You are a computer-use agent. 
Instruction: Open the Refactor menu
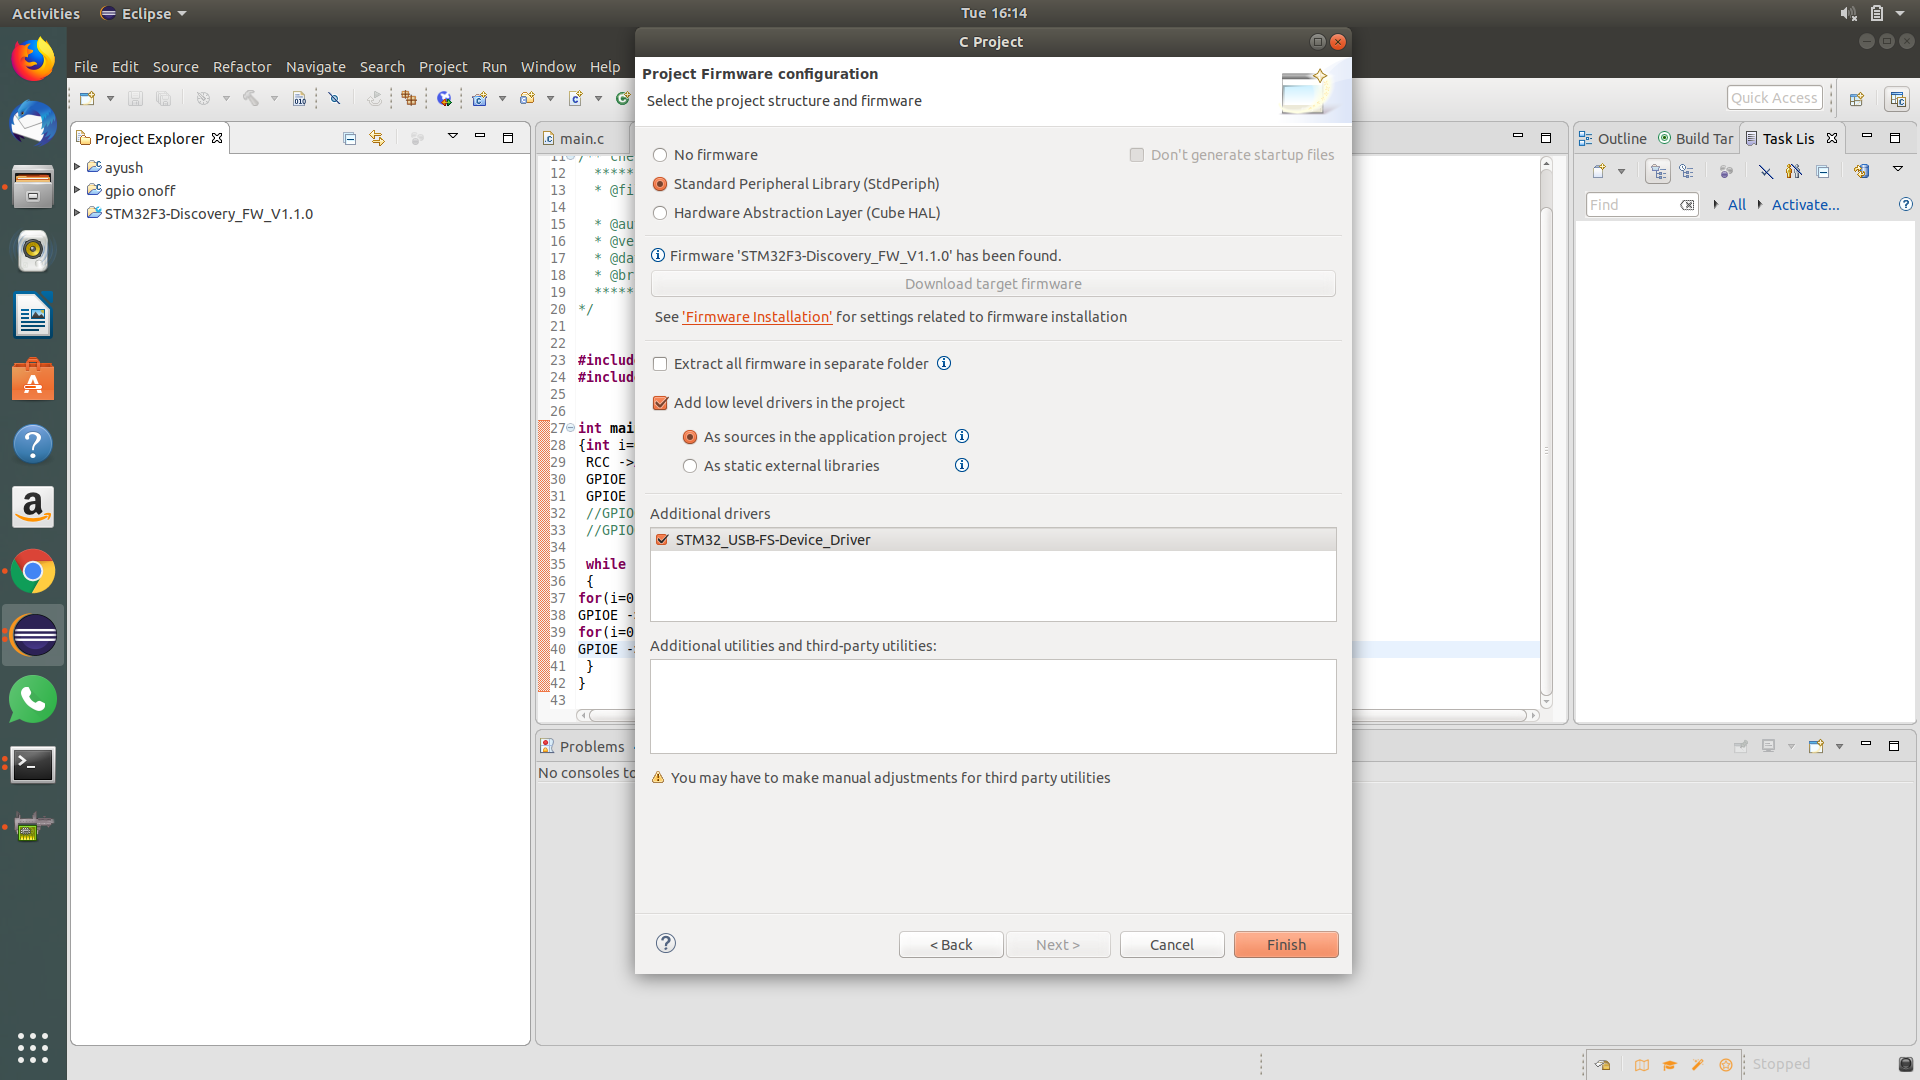coord(241,67)
